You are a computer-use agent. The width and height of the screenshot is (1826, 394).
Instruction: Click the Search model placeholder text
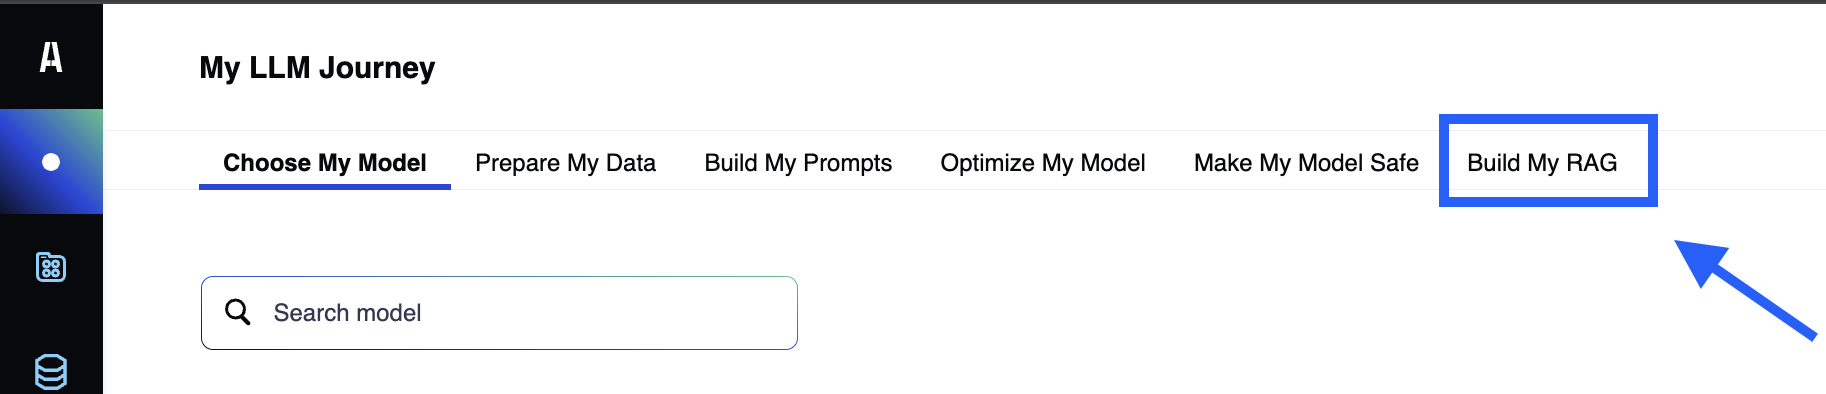(x=347, y=313)
